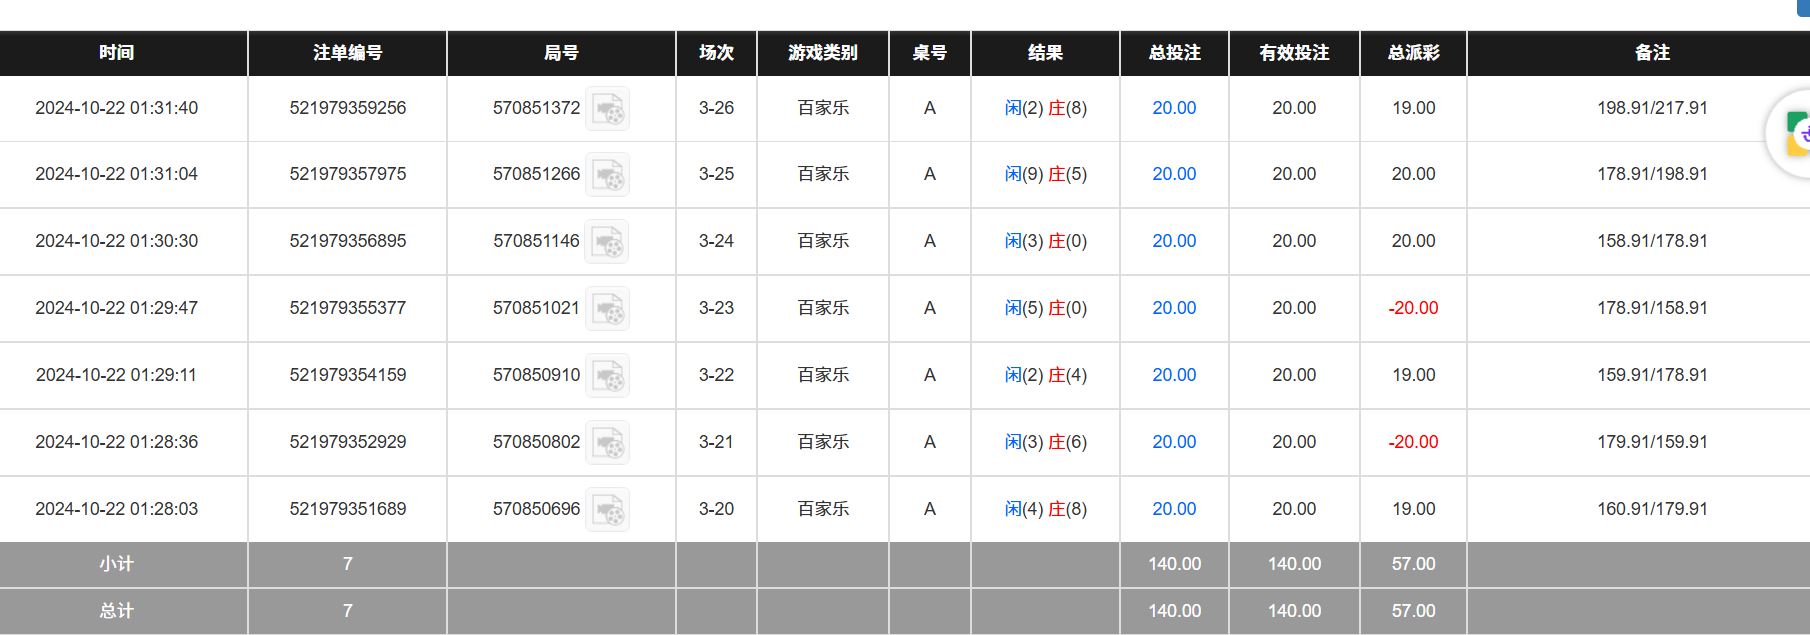Click the 总派彩 column header
The image size is (1810, 635).
click(1413, 53)
